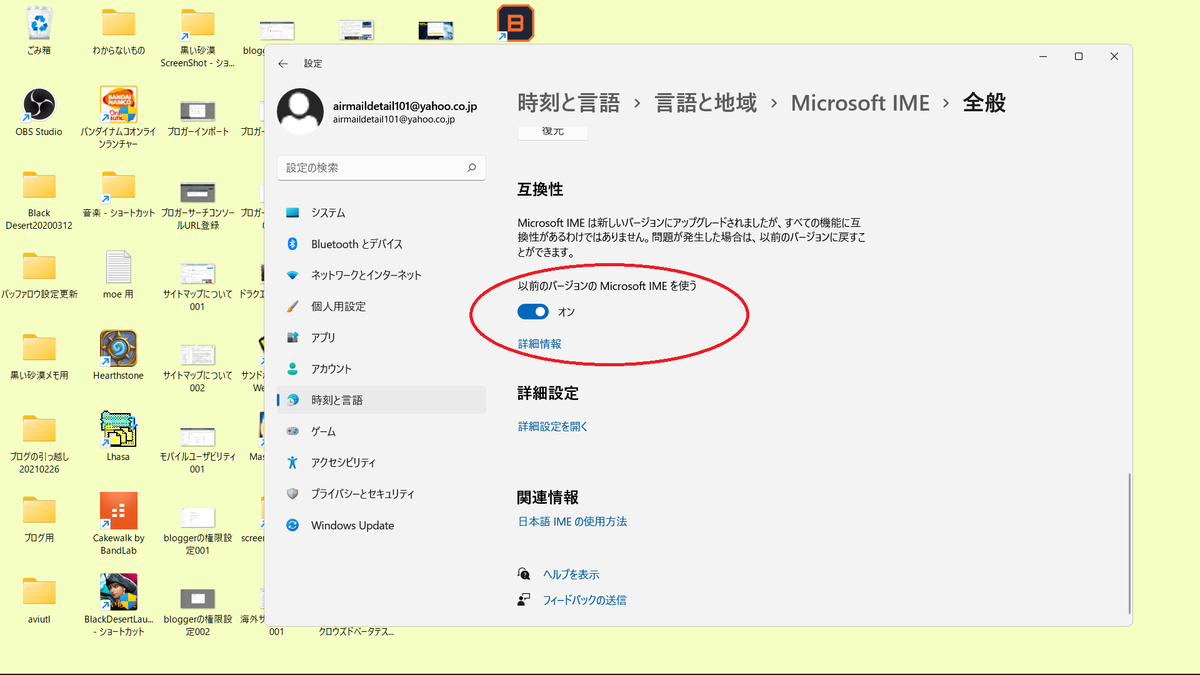Image resolution: width=1200 pixels, height=675 pixels.
Task: Open the システム settings category
Action: [381, 213]
